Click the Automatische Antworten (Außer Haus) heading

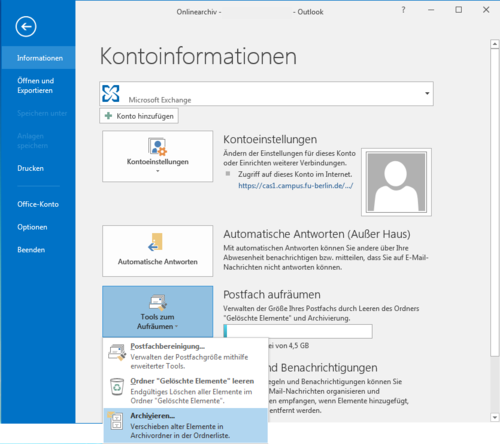click(317, 234)
